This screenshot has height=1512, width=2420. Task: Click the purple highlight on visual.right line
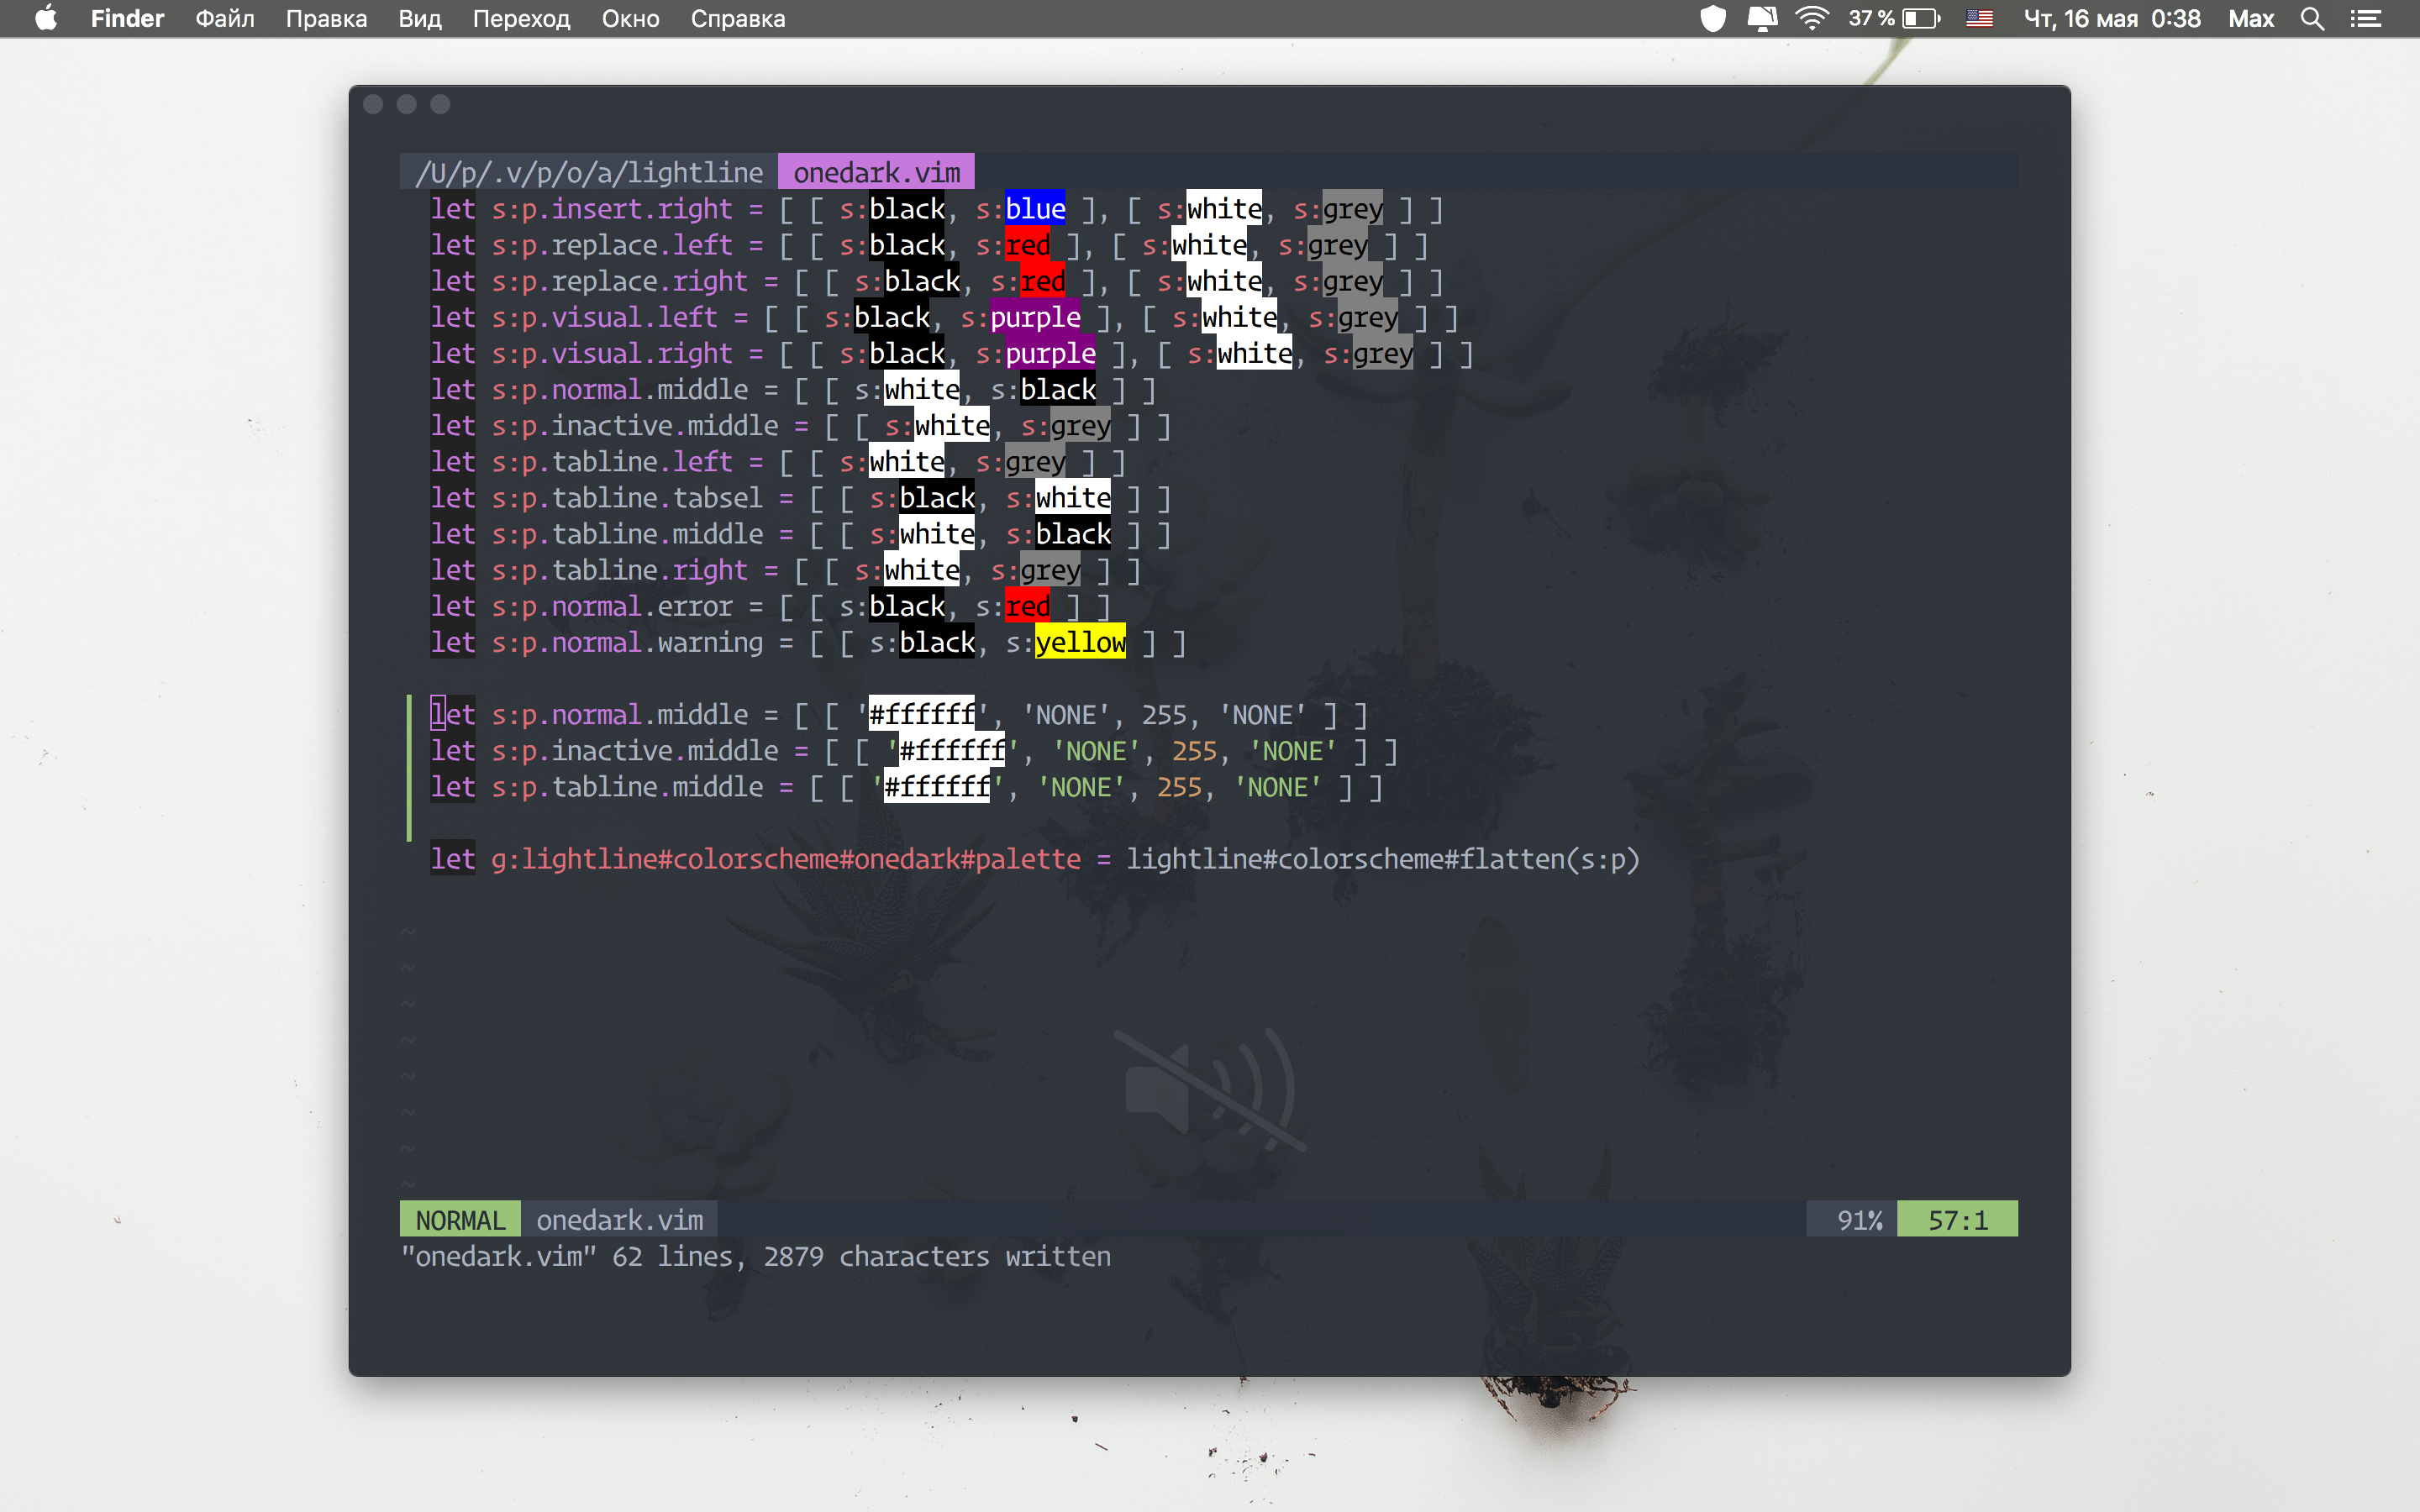click(x=1050, y=353)
